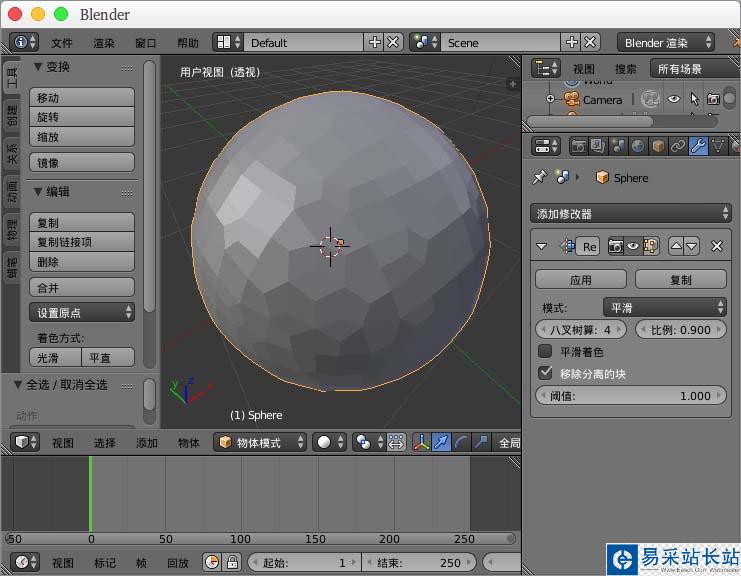
Task: Pin the properties context with pin icon
Action: 539,178
